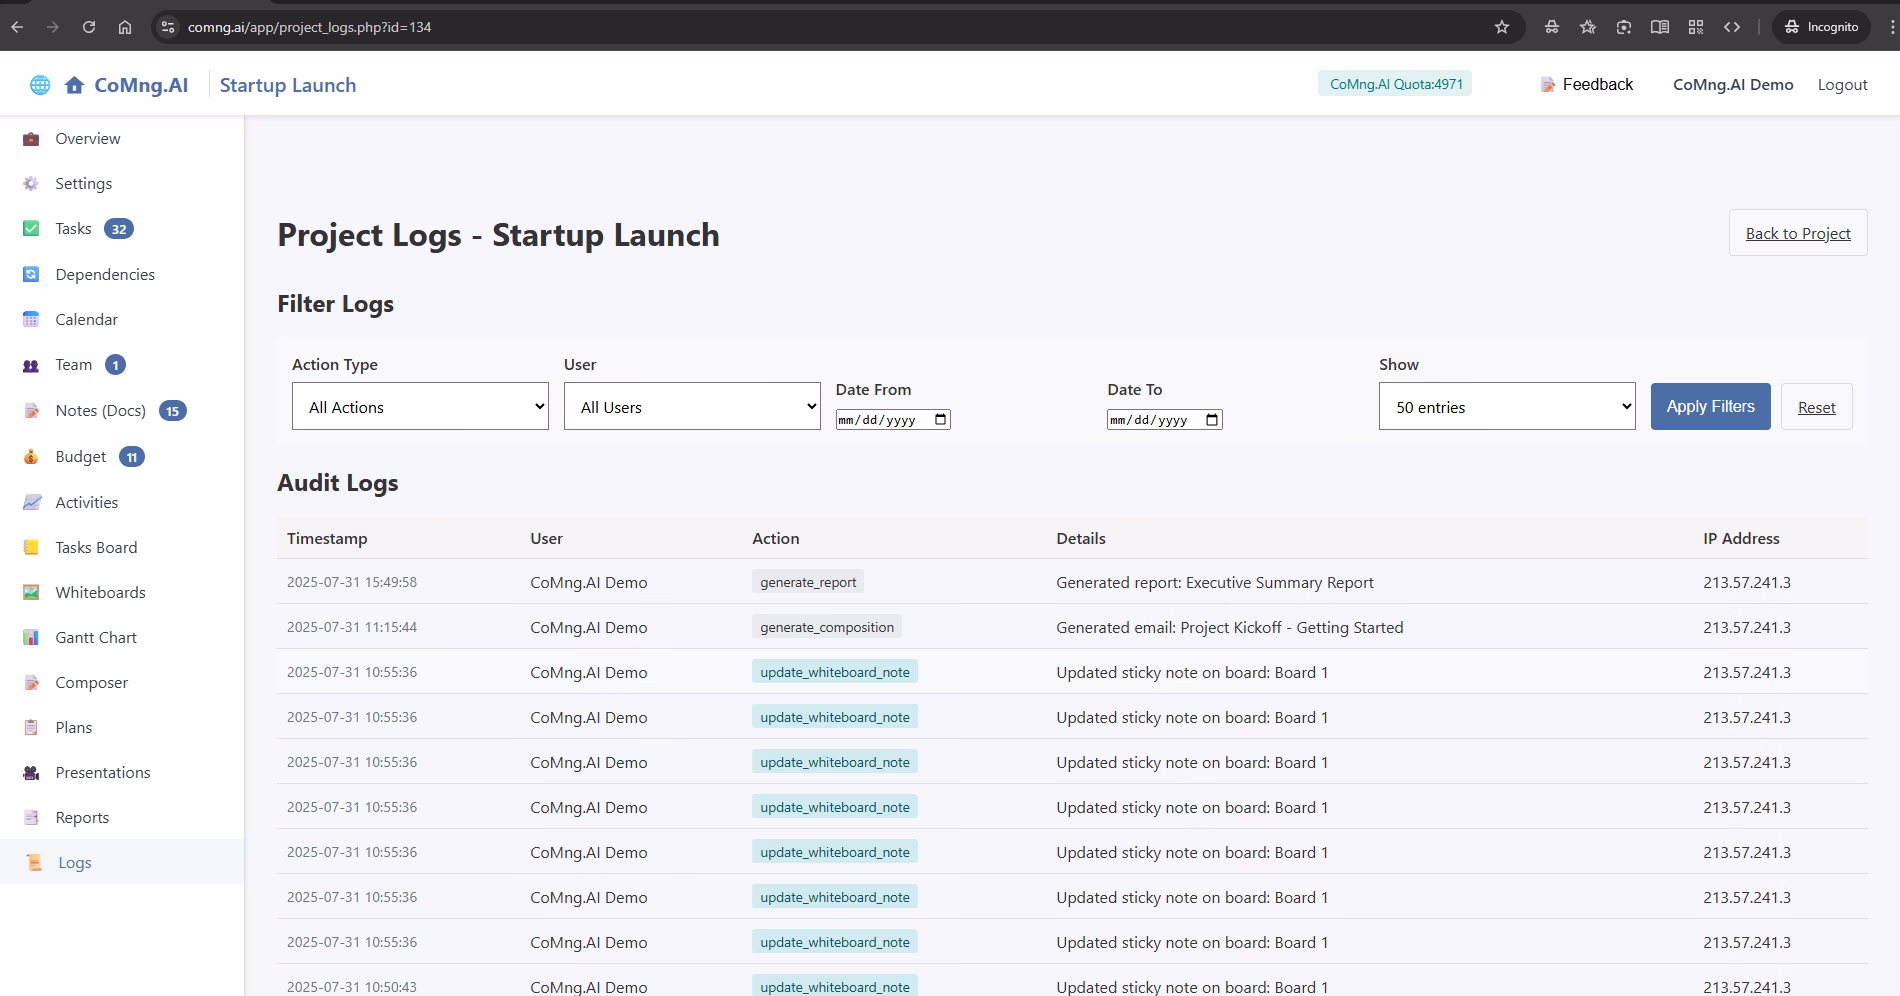This screenshot has width=1900, height=996.
Task: Click the Date From input field
Action: [893, 420]
